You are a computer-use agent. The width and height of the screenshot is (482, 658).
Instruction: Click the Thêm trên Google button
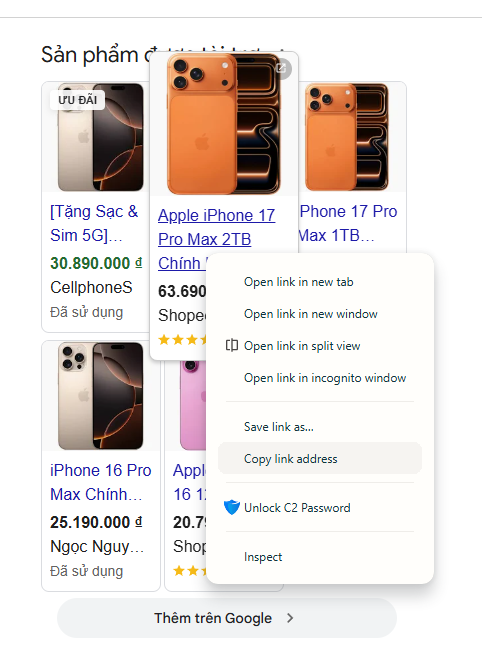coord(227,618)
